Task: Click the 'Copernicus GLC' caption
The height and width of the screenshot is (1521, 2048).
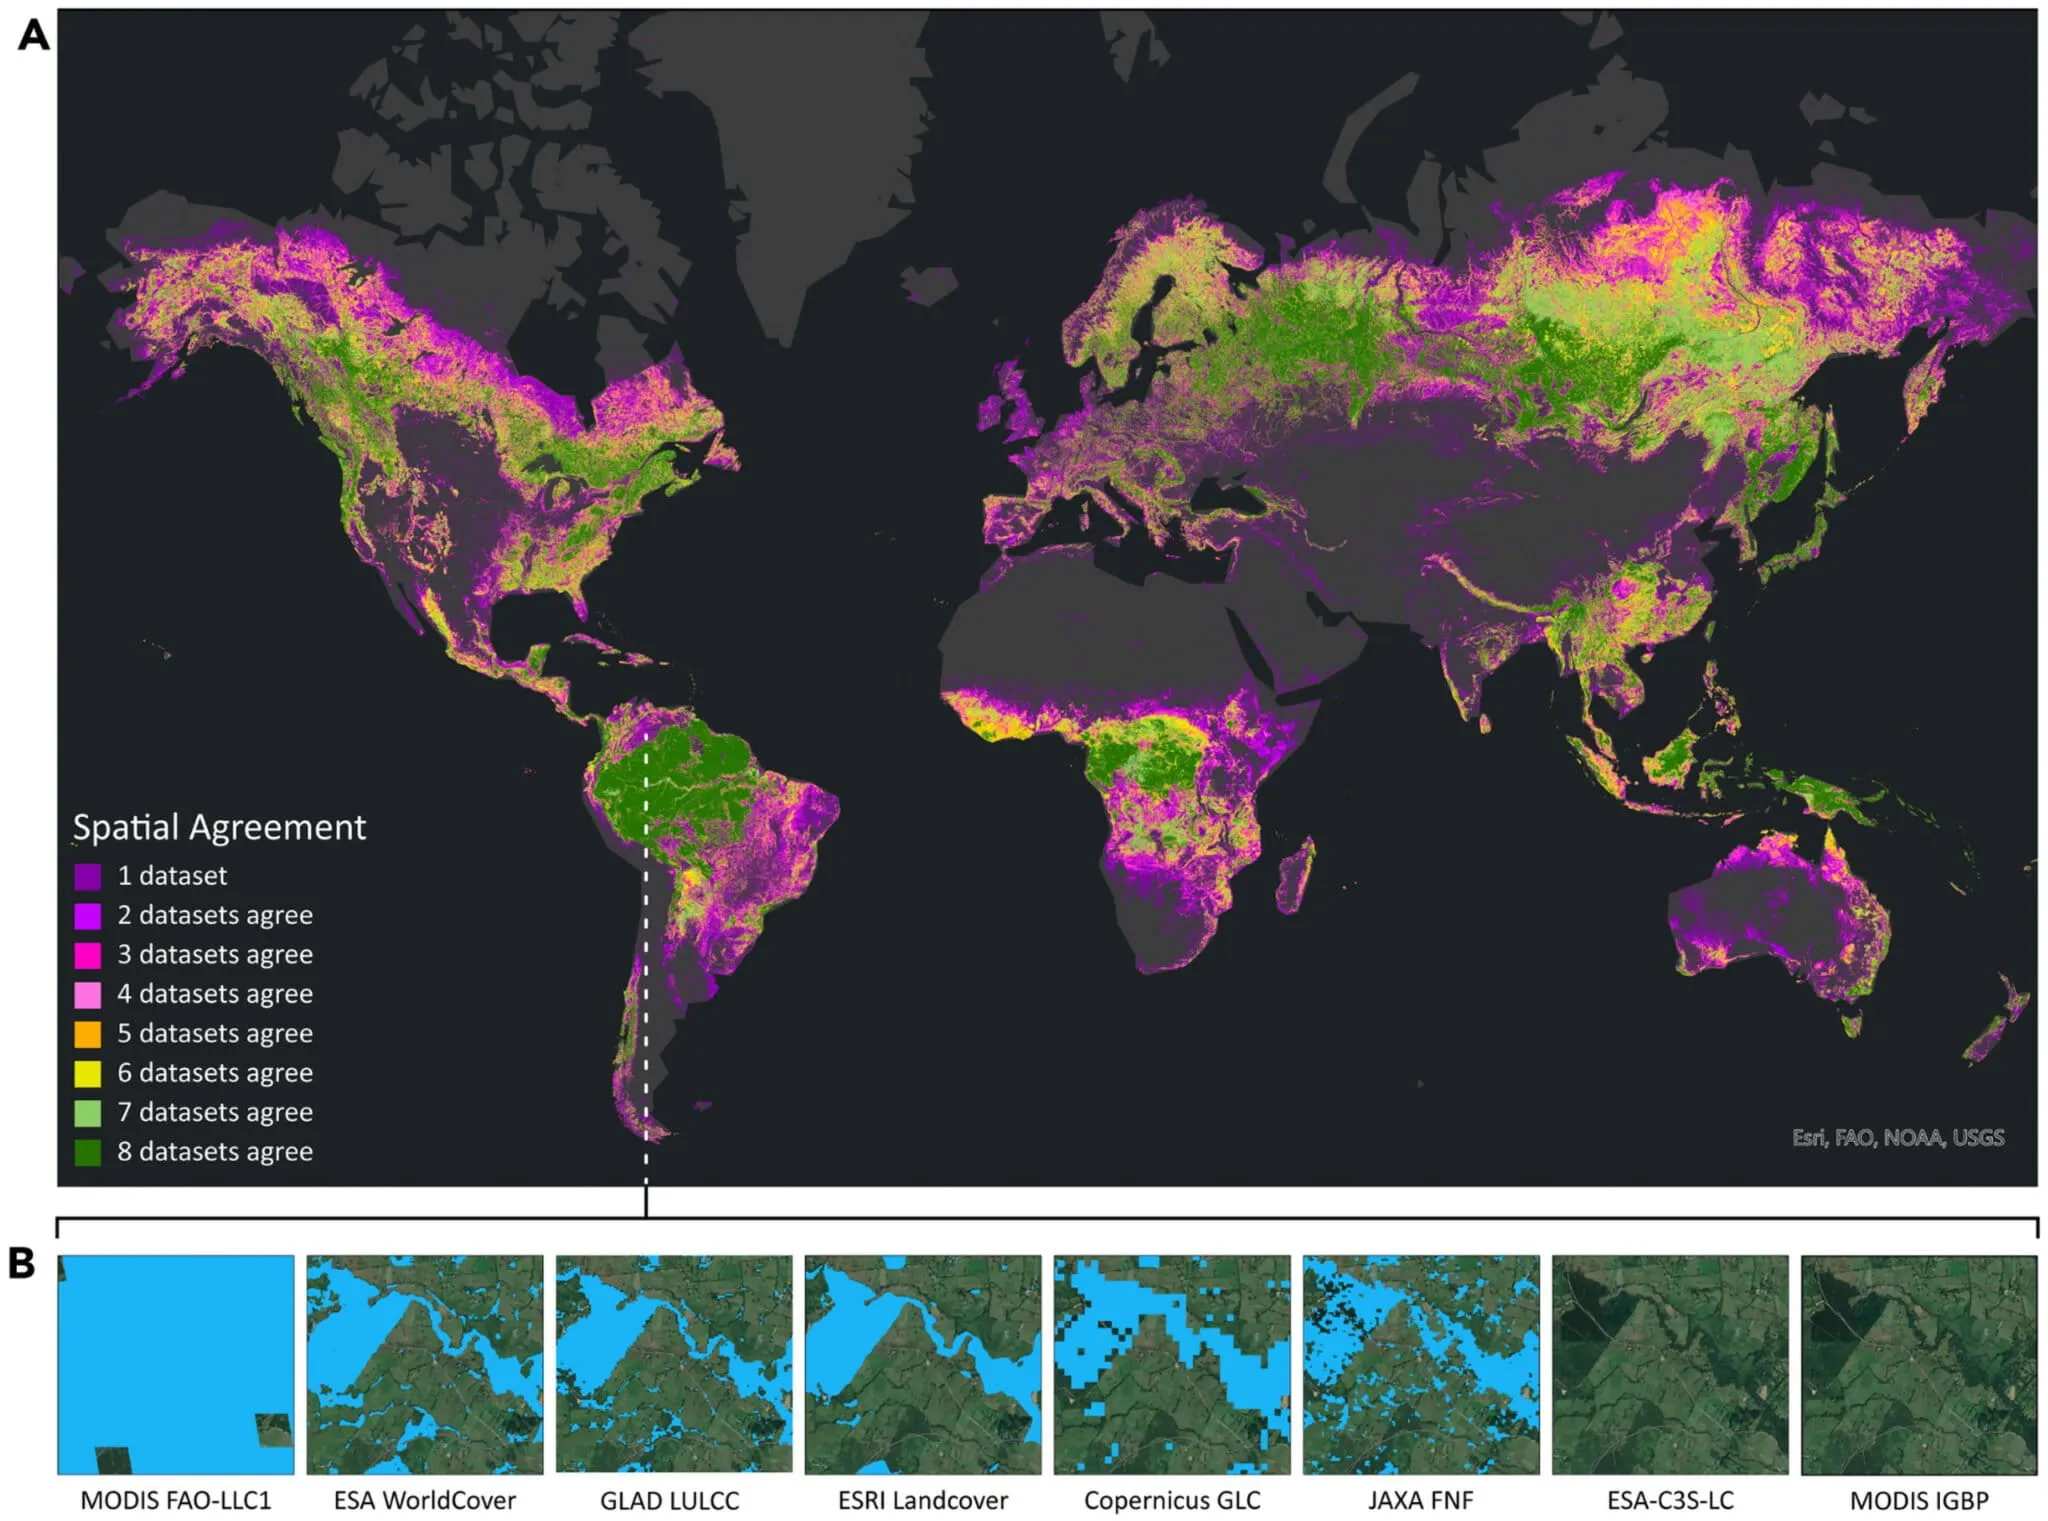Action: pos(1172,1502)
